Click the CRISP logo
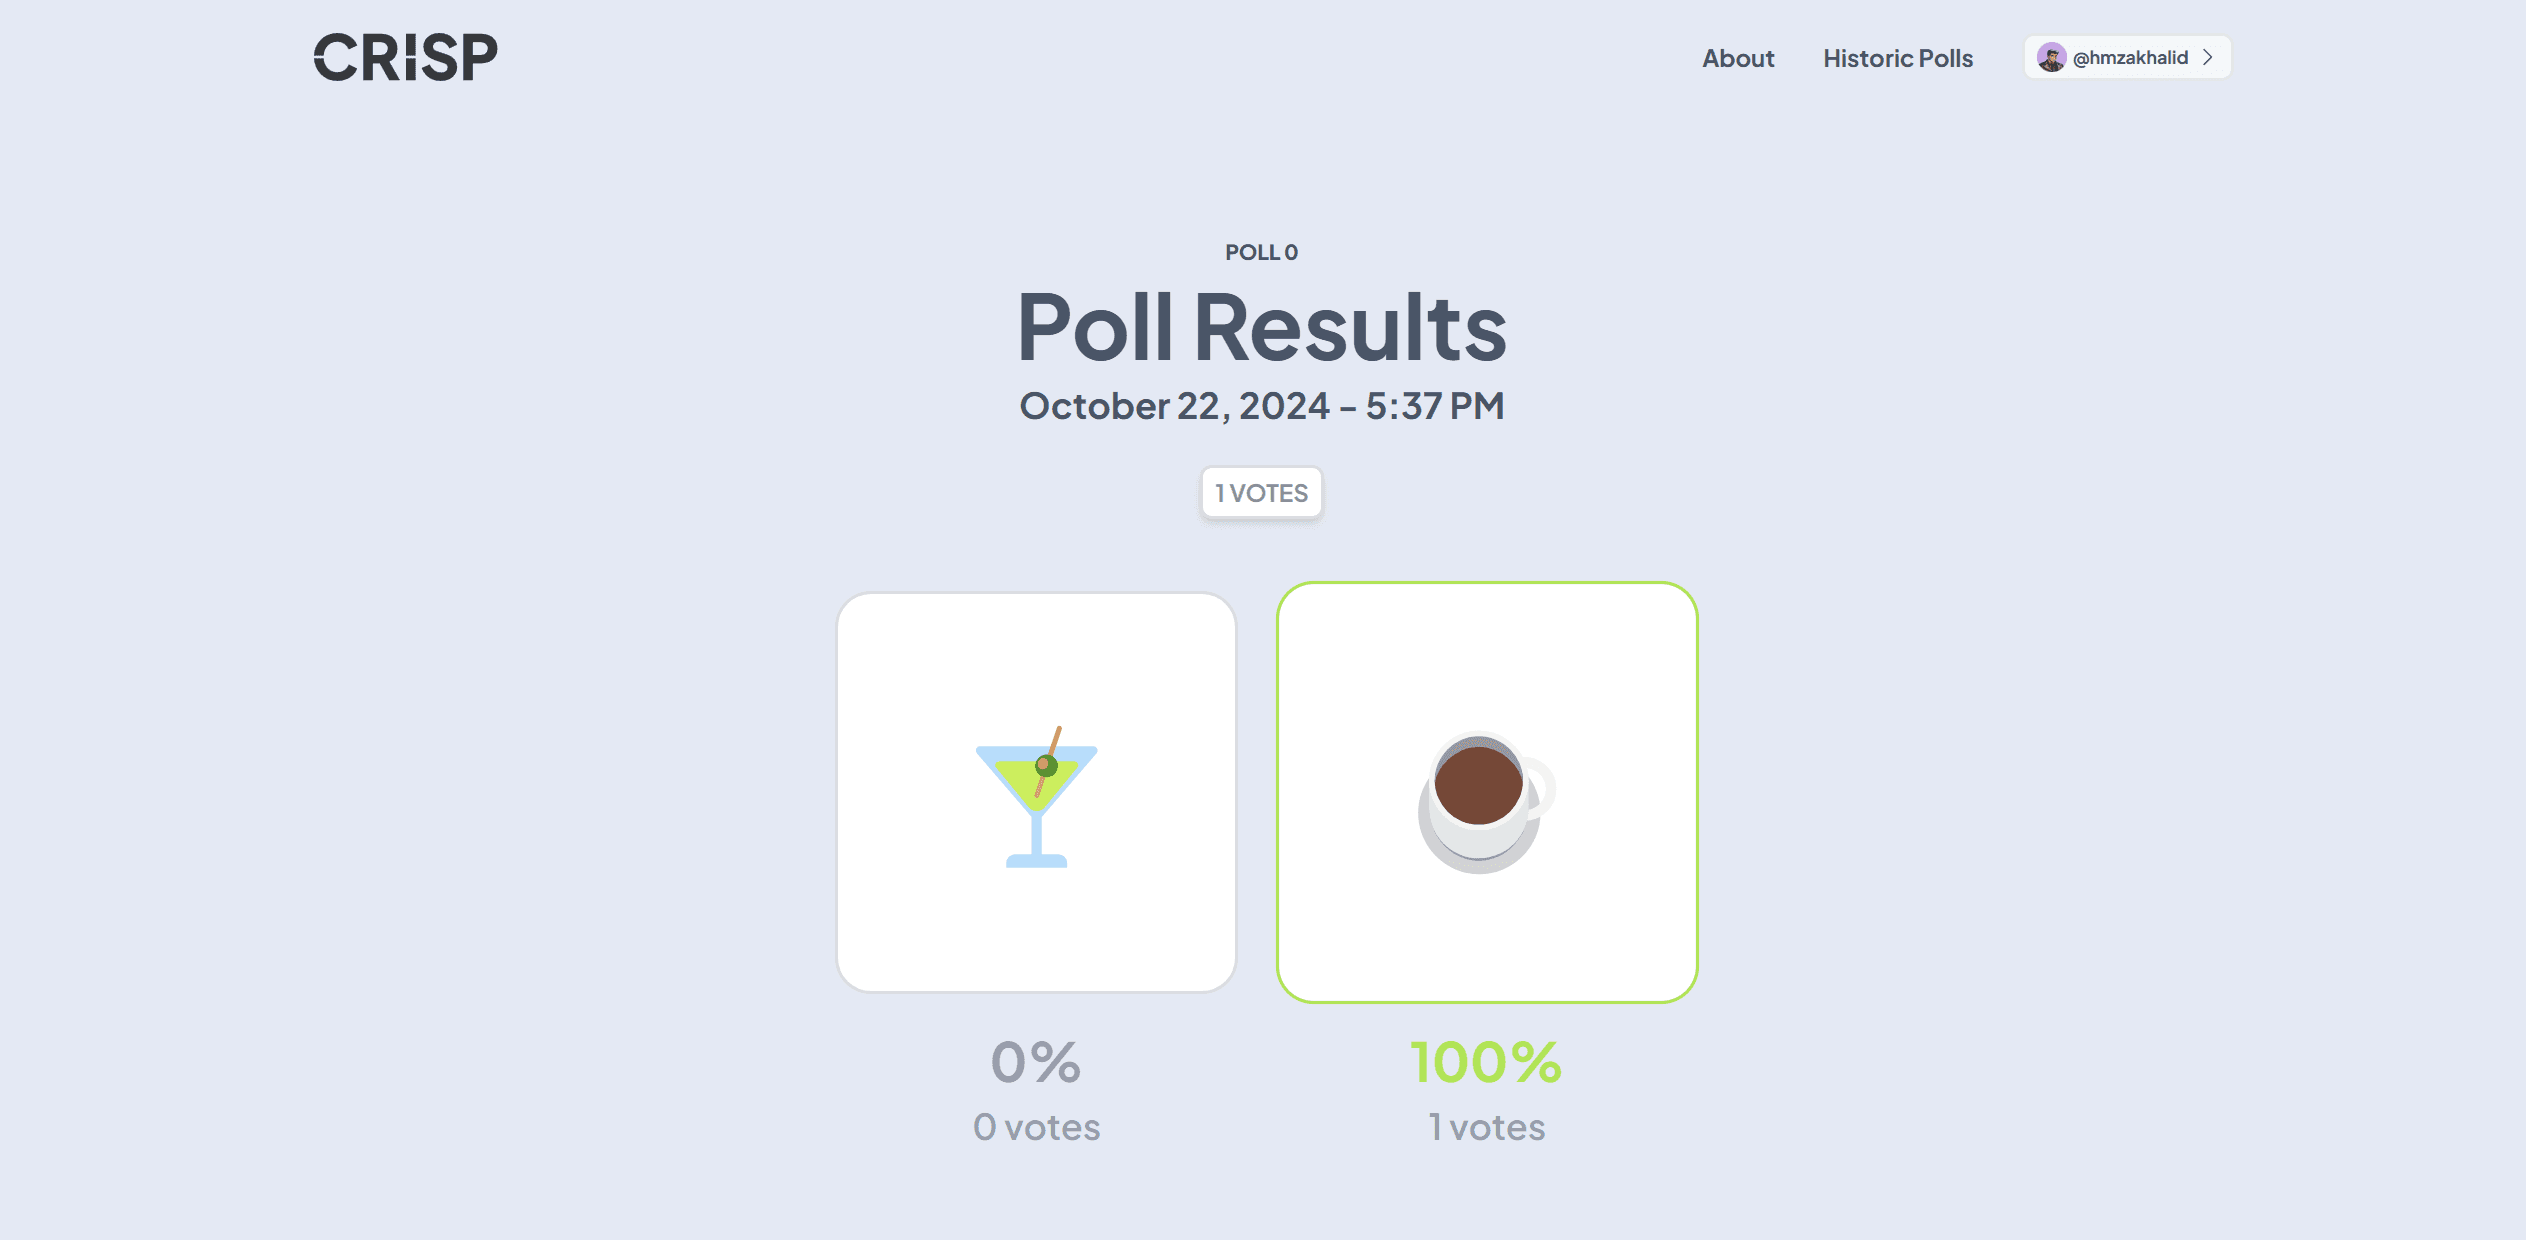 404,57
